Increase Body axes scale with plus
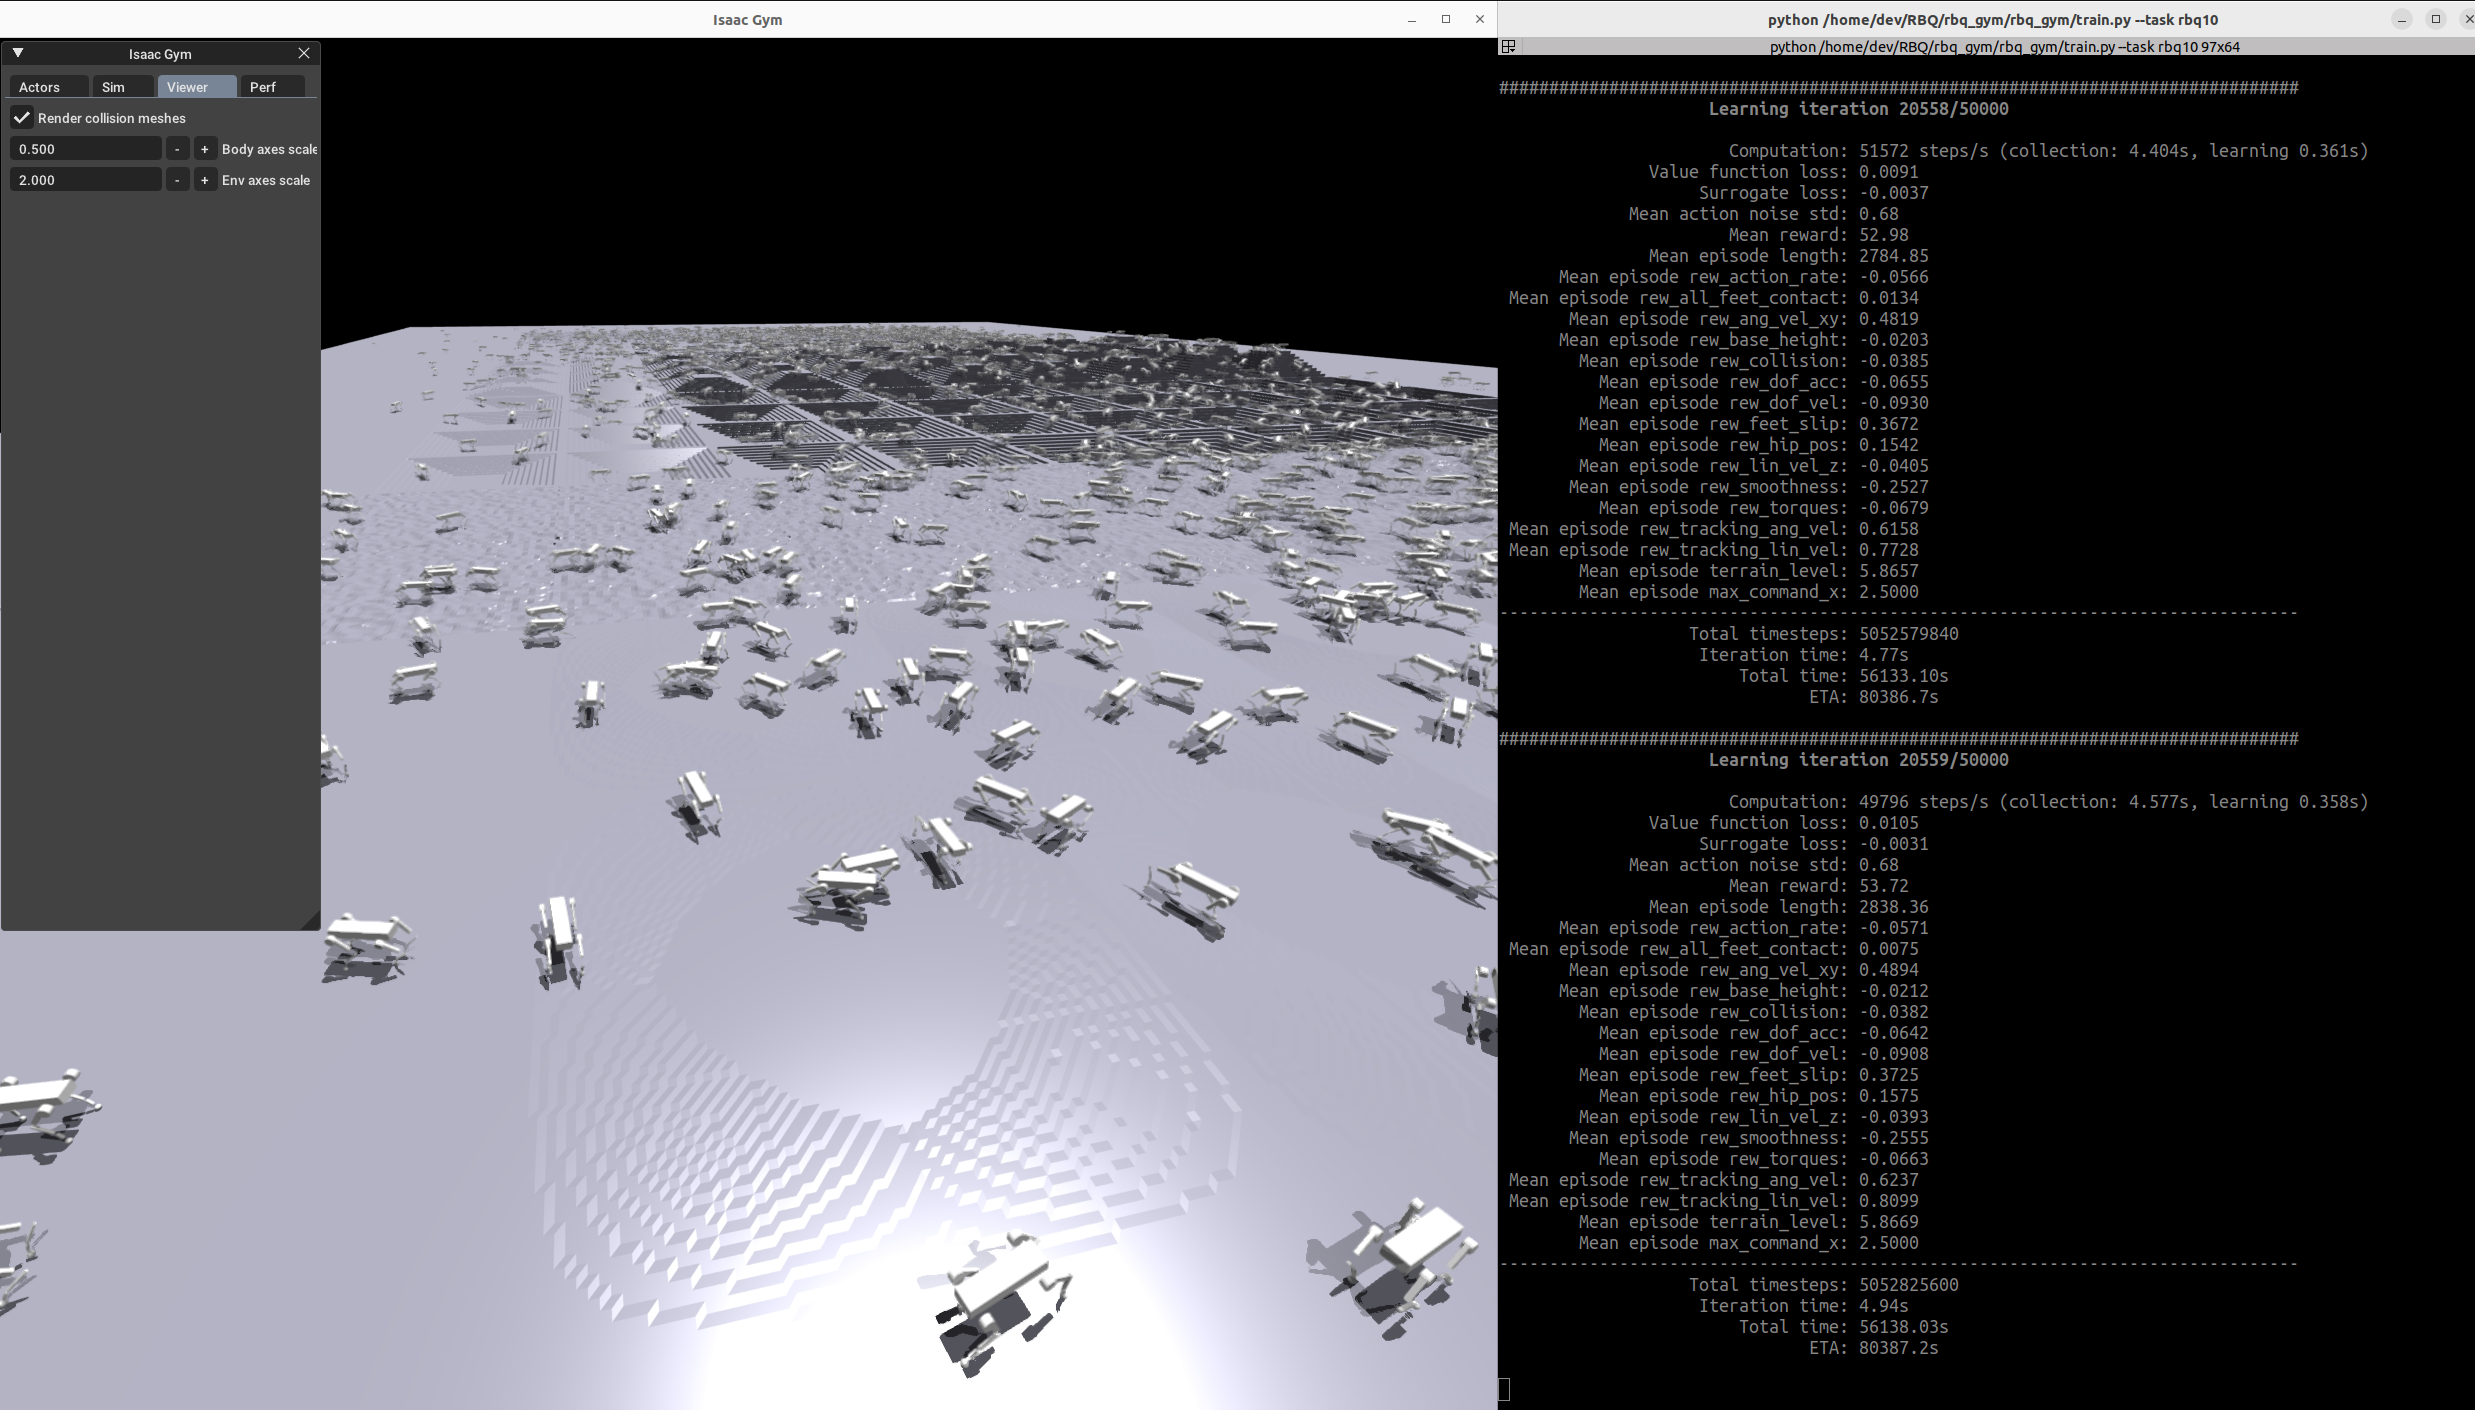 point(205,149)
